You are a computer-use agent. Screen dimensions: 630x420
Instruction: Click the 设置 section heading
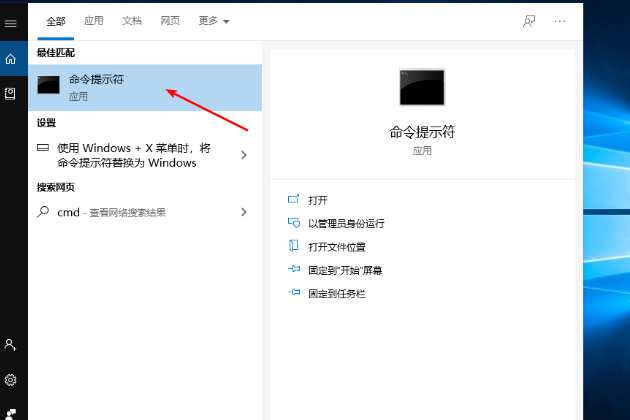pyautogui.click(x=46, y=123)
